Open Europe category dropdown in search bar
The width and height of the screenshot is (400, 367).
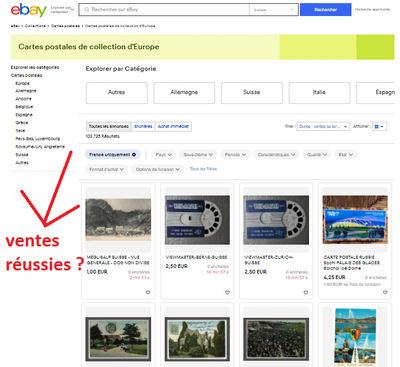point(273,10)
